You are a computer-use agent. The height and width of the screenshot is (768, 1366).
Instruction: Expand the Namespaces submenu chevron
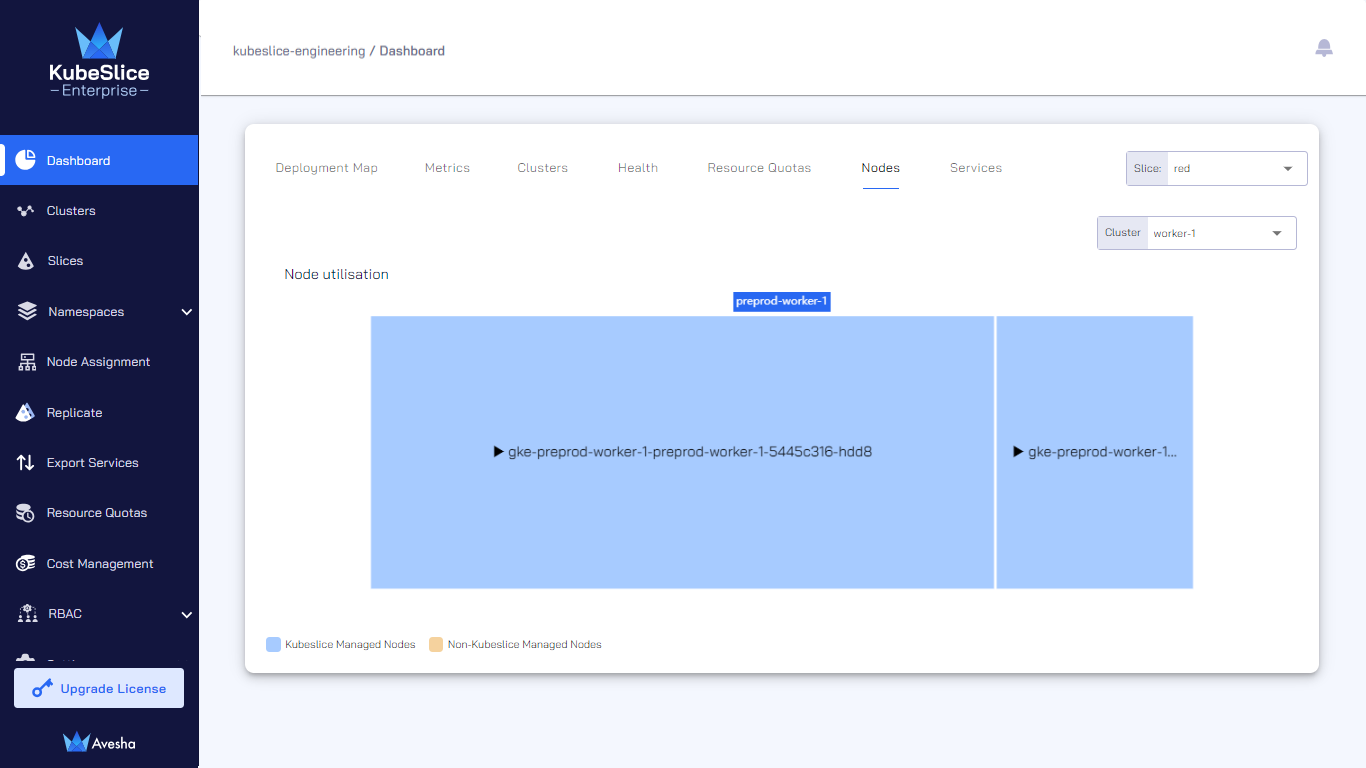(186, 312)
